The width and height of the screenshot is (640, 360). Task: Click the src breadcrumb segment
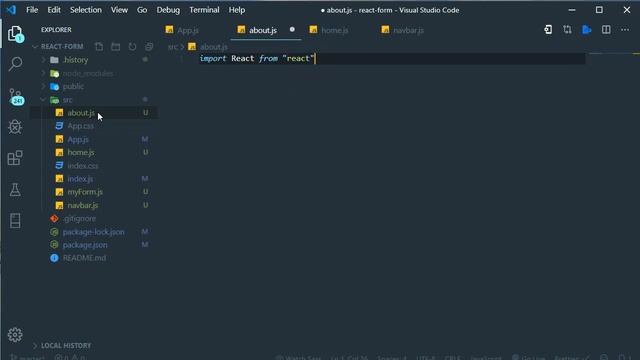(x=172, y=47)
